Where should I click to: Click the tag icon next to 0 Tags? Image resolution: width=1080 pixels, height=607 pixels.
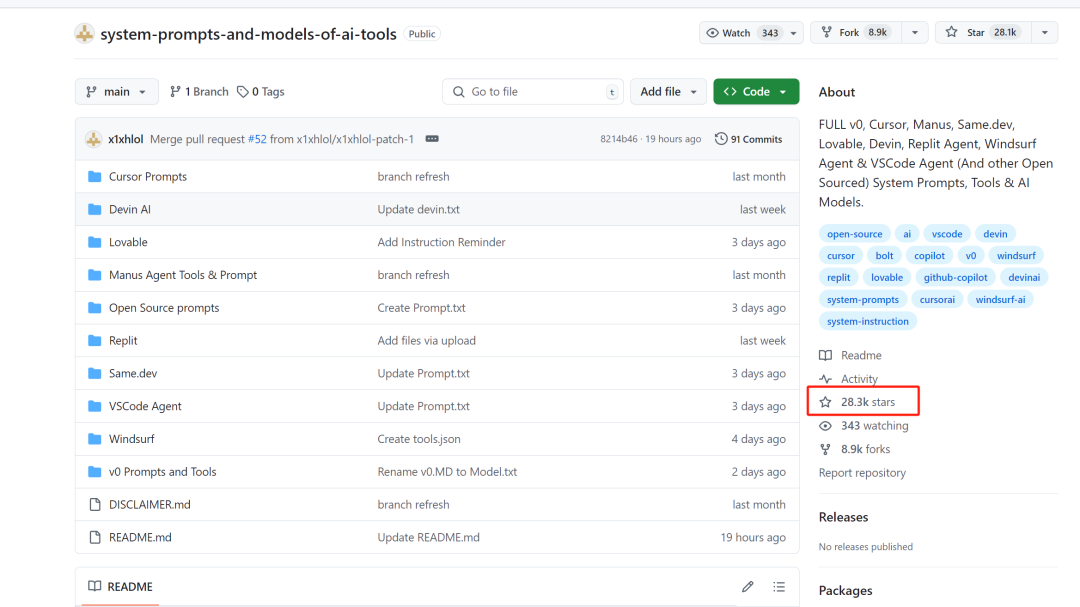pyautogui.click(x=242, y=92)
